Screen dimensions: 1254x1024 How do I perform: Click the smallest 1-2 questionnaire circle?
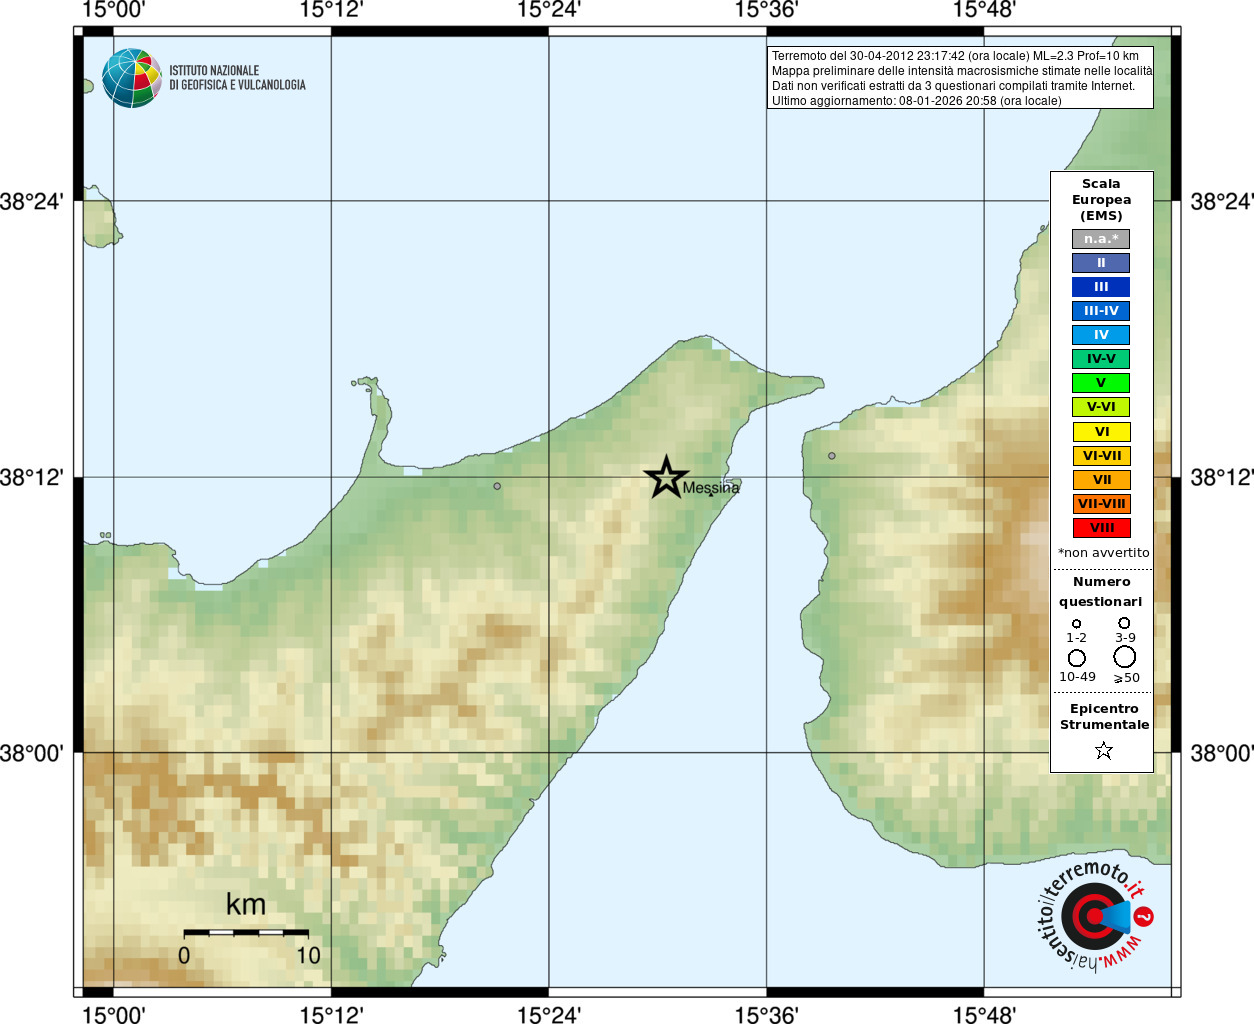coord(1076,623)
